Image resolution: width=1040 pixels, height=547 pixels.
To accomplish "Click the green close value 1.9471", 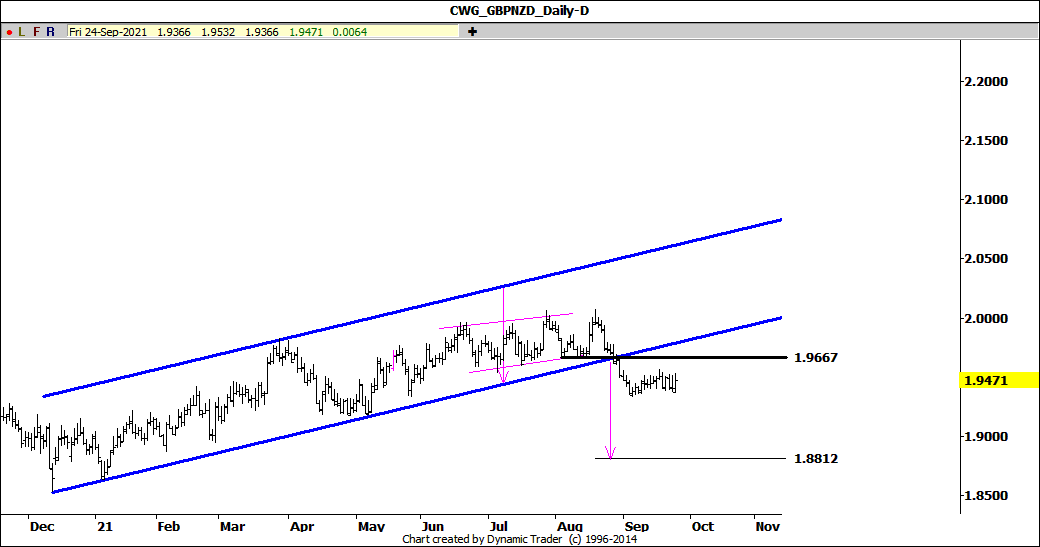I will [306, 32].
